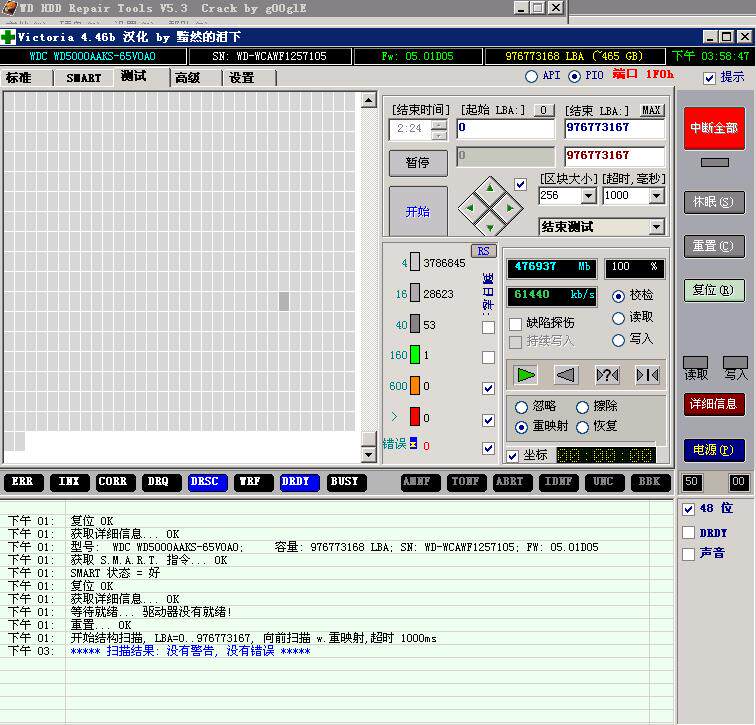
Task: Open the 设置 tab
Action: [x=241, y=78]
